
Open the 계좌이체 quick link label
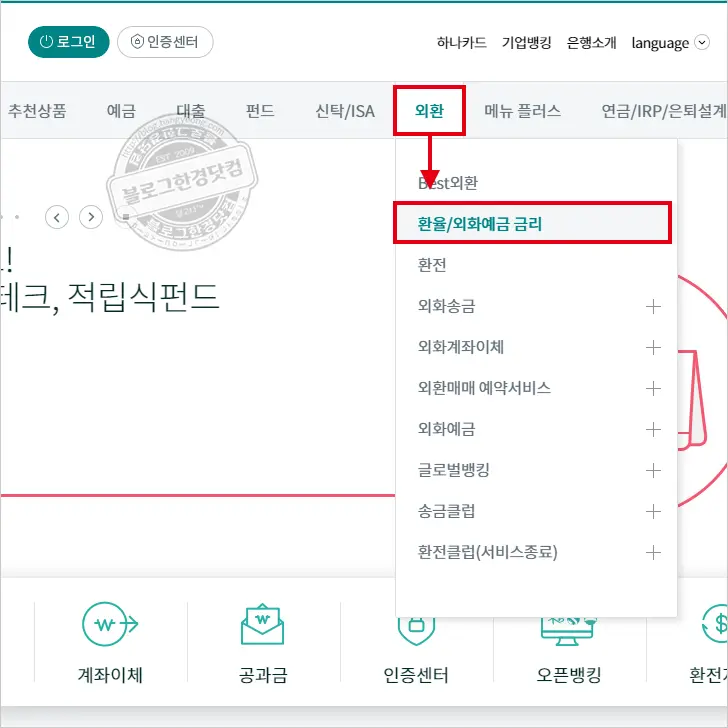110,675
